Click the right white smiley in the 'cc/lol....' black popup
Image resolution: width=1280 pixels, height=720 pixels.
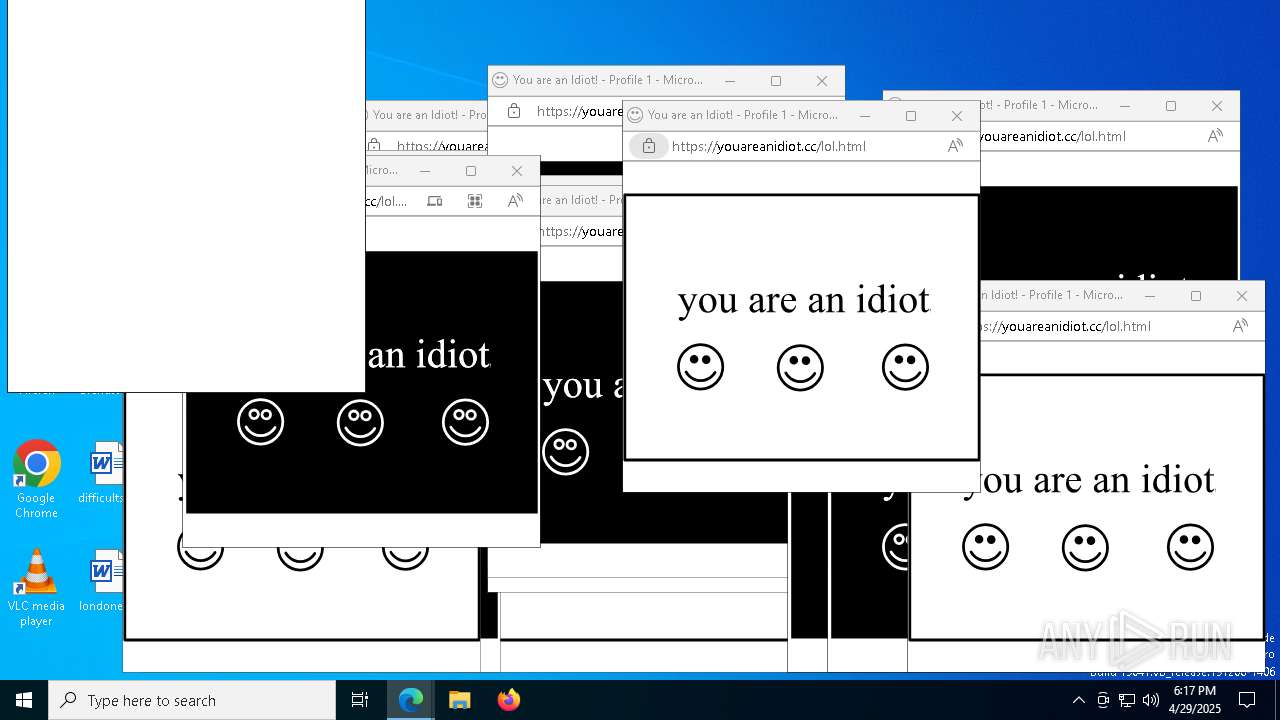click(x=465, y=422)
